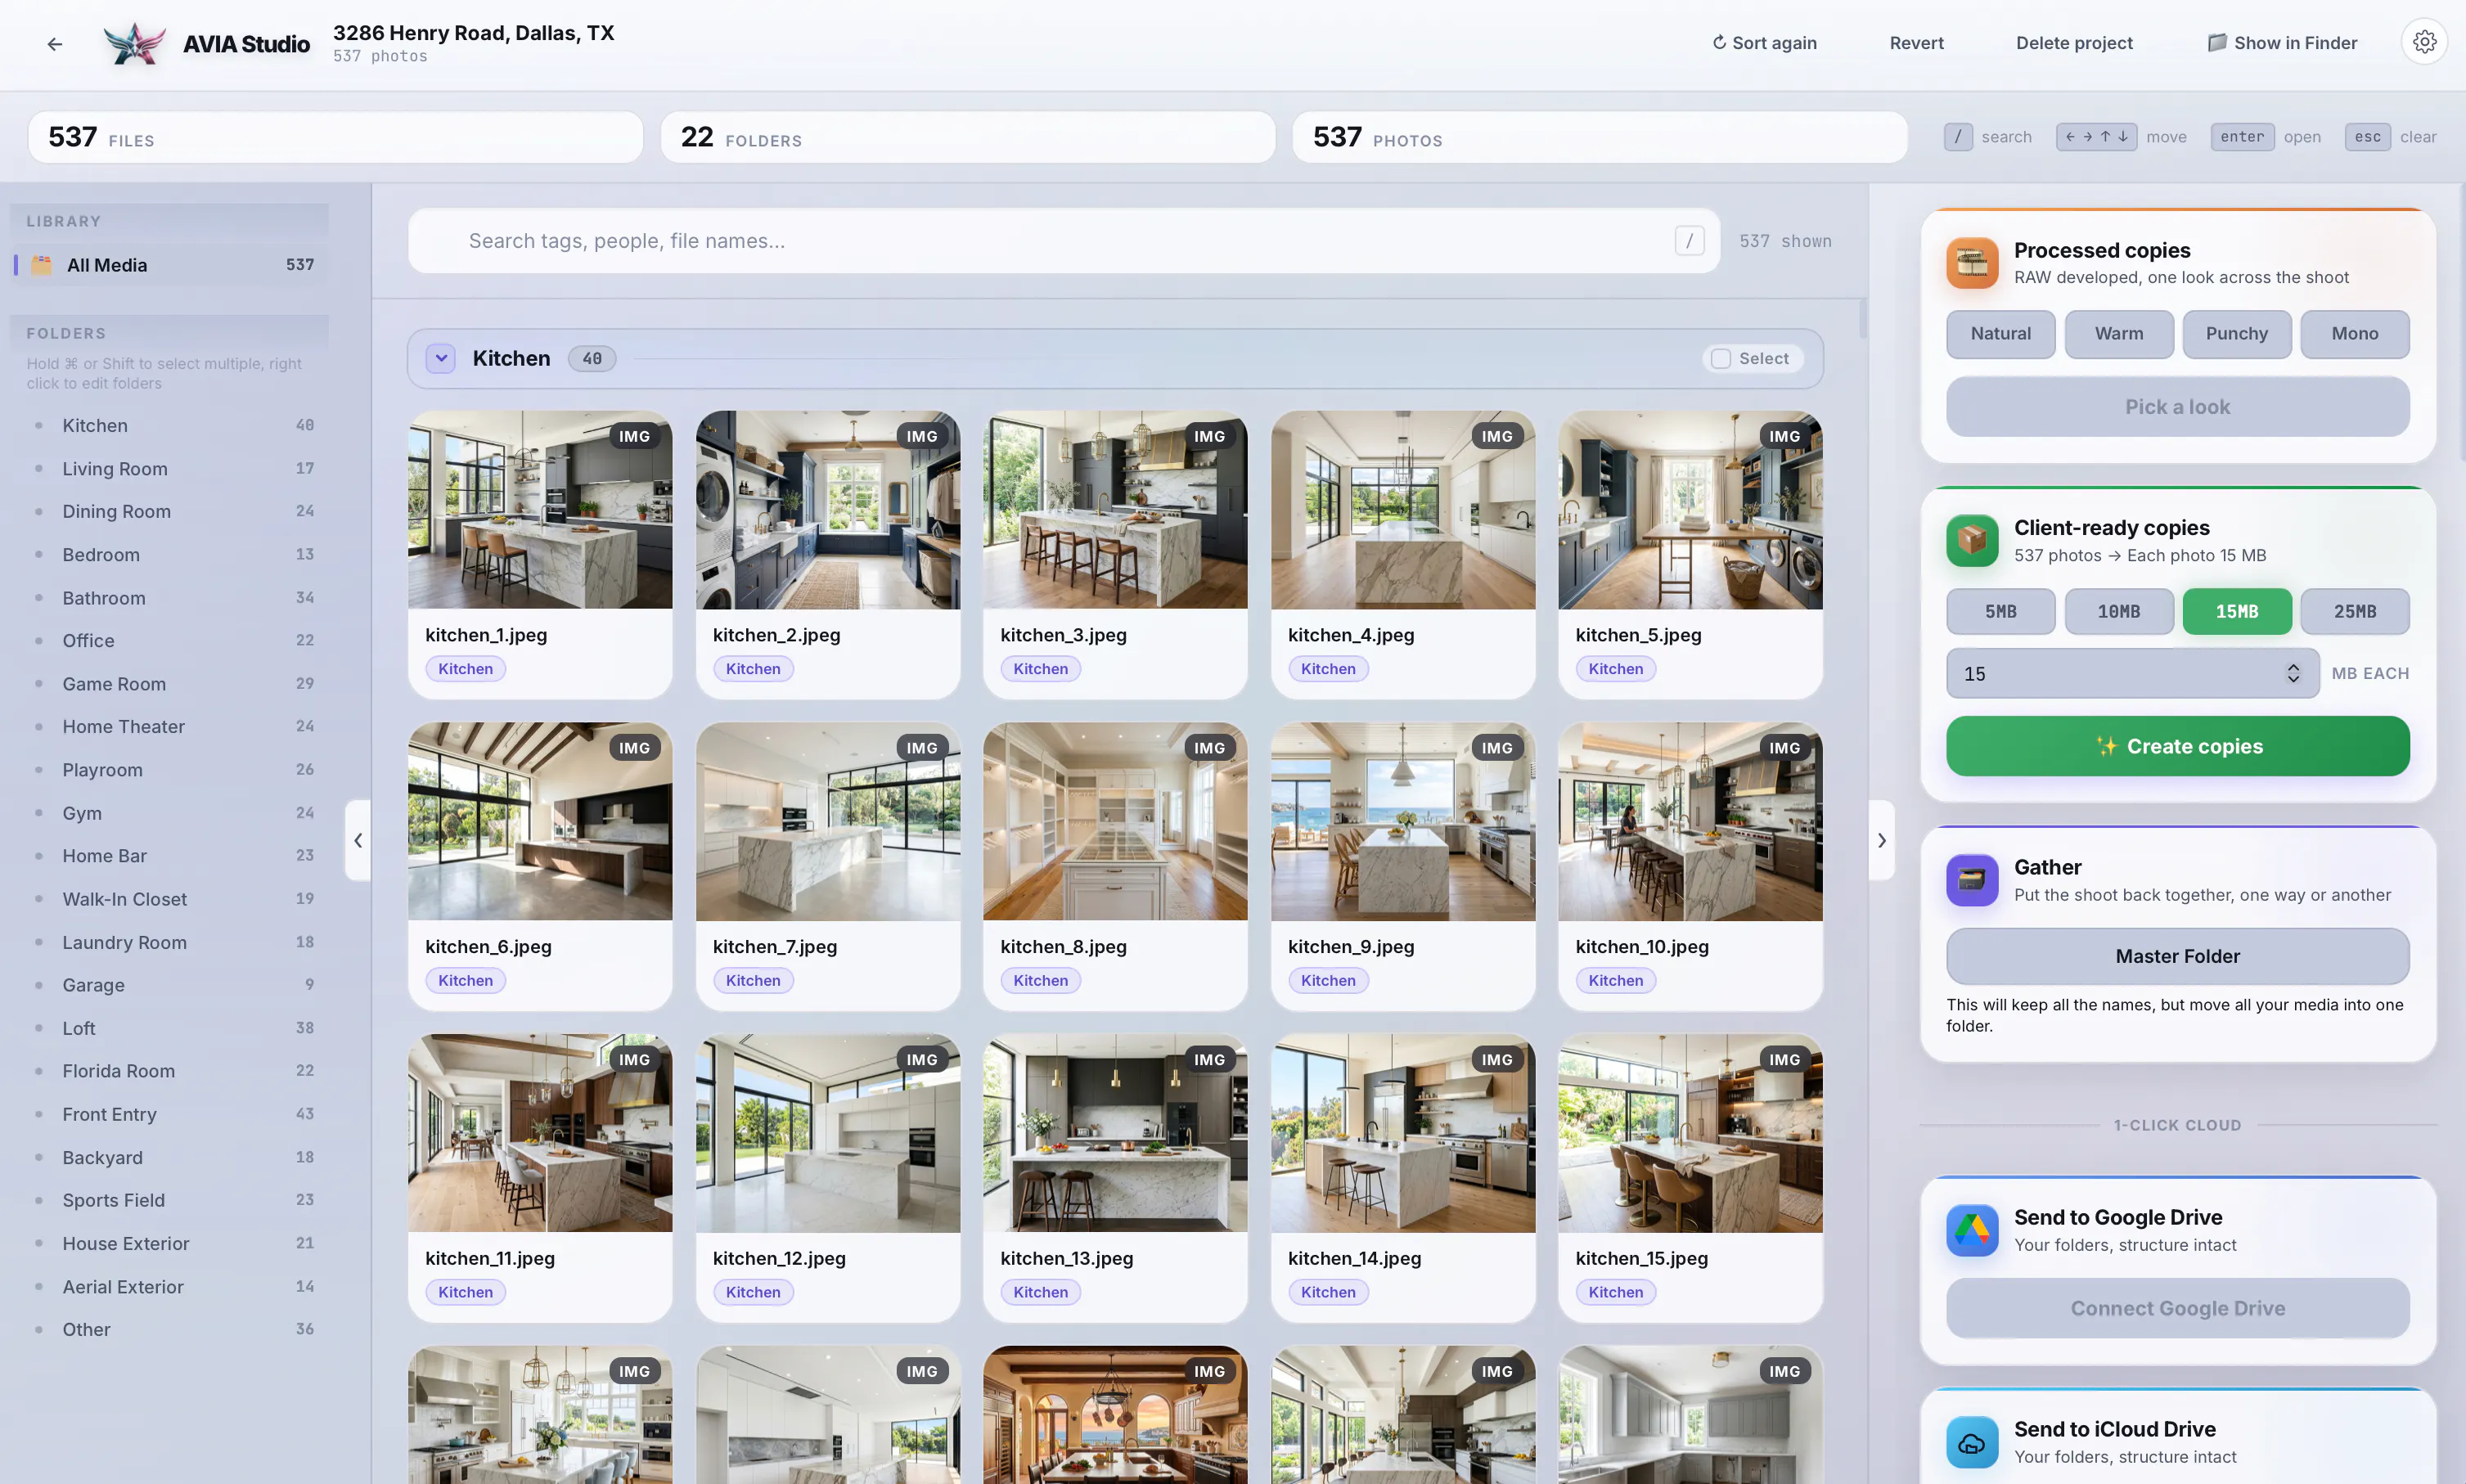Screen dimensions: 2466x1484
Task: Click the IMG badge on kitchen_5.jpeg
Action: point(1784,436)
